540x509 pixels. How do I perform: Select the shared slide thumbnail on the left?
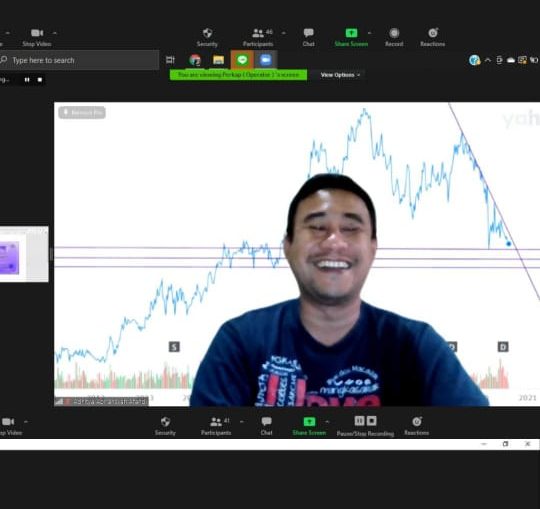(24, 254)
